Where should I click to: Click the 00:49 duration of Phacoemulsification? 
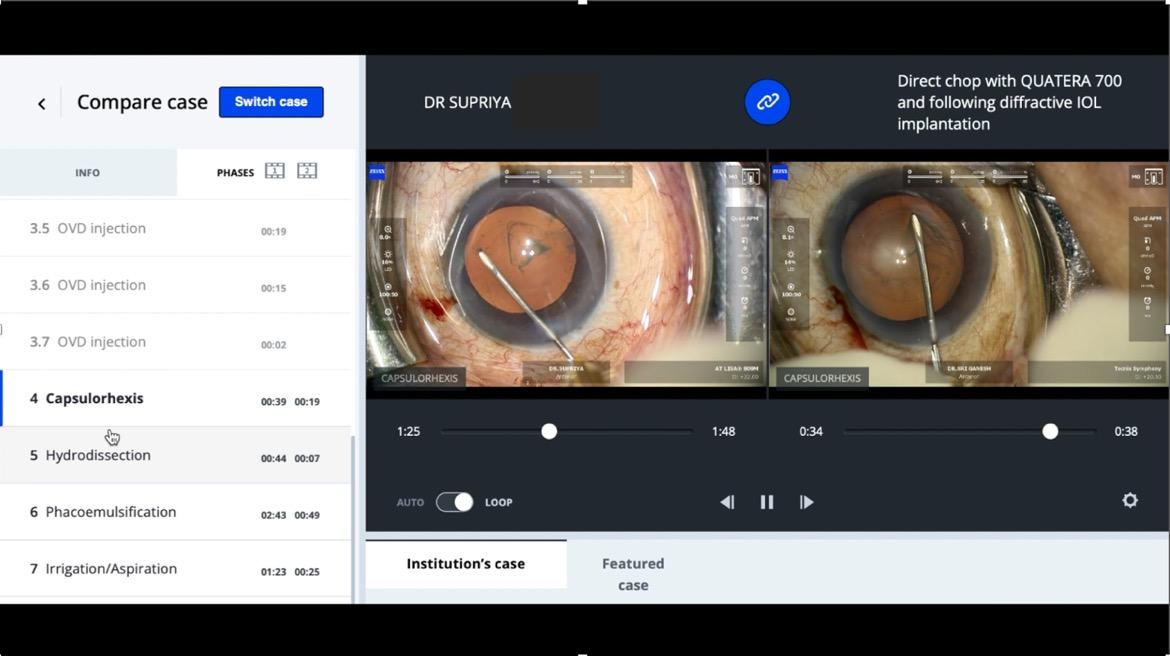click(x=307, y=515)
